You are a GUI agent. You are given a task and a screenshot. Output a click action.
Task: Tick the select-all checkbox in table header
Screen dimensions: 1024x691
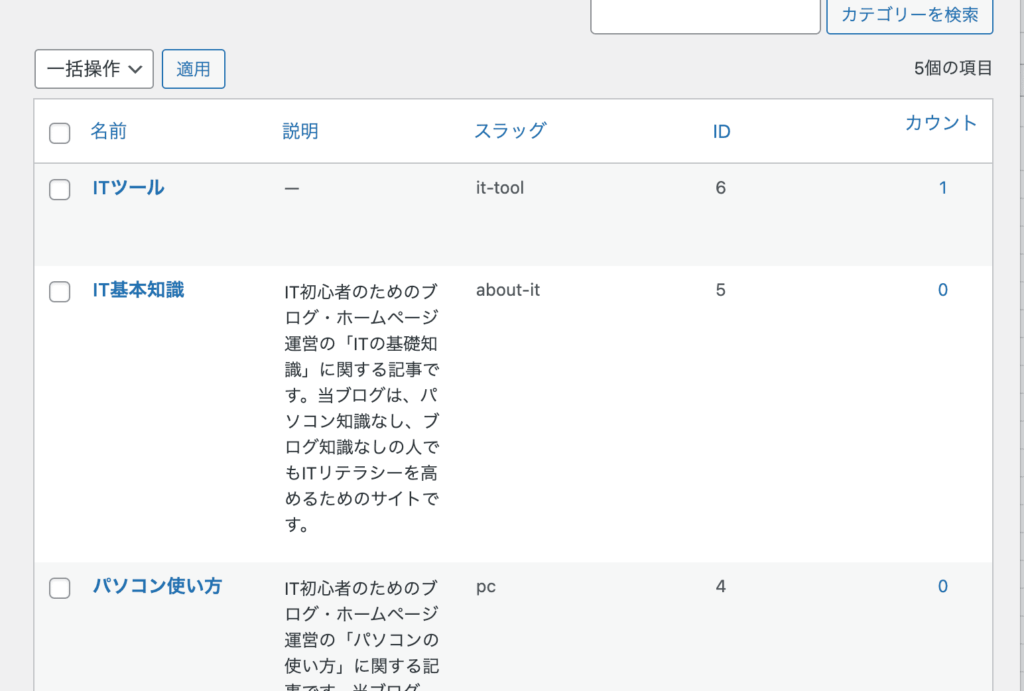click(x=59, y=133)
